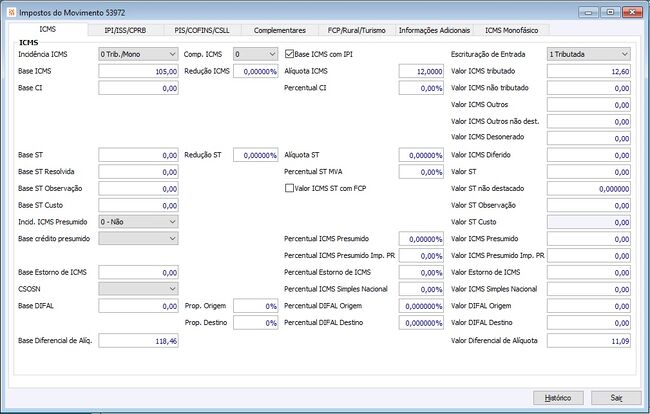Select the Valor ICMS tributado field

(x=589, y=71)
